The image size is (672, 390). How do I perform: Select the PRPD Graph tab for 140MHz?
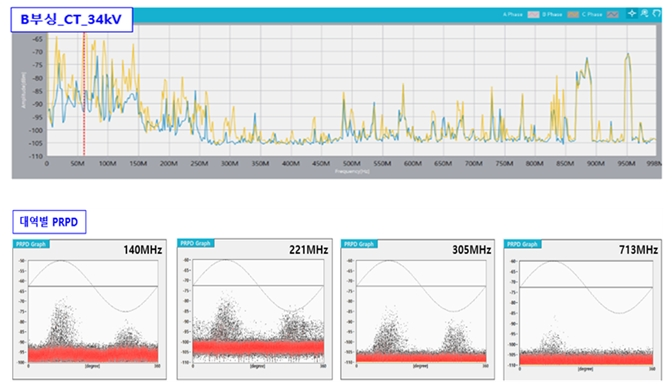click(31, 244)
